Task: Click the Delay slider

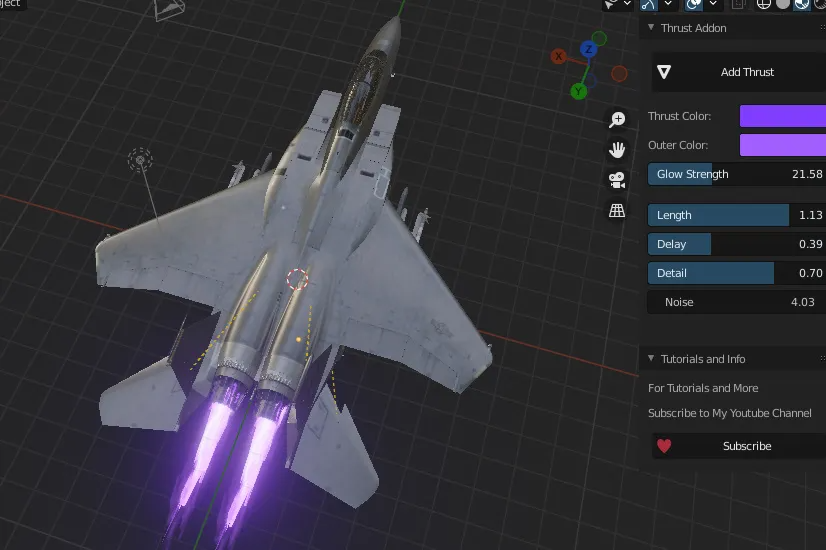Action: pos(737,244)
